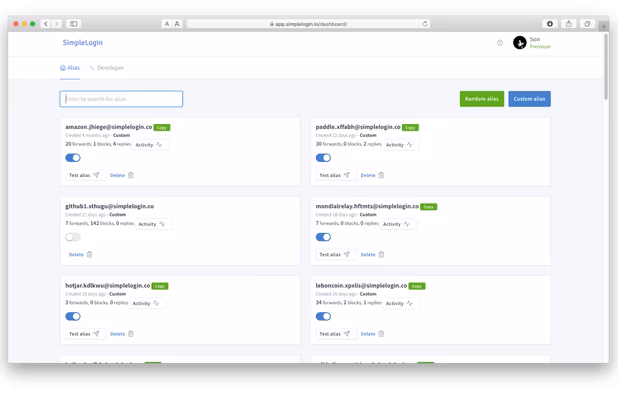
Task: Click trash icon for amazon.jhiege alias
Action: coord(131,175)
